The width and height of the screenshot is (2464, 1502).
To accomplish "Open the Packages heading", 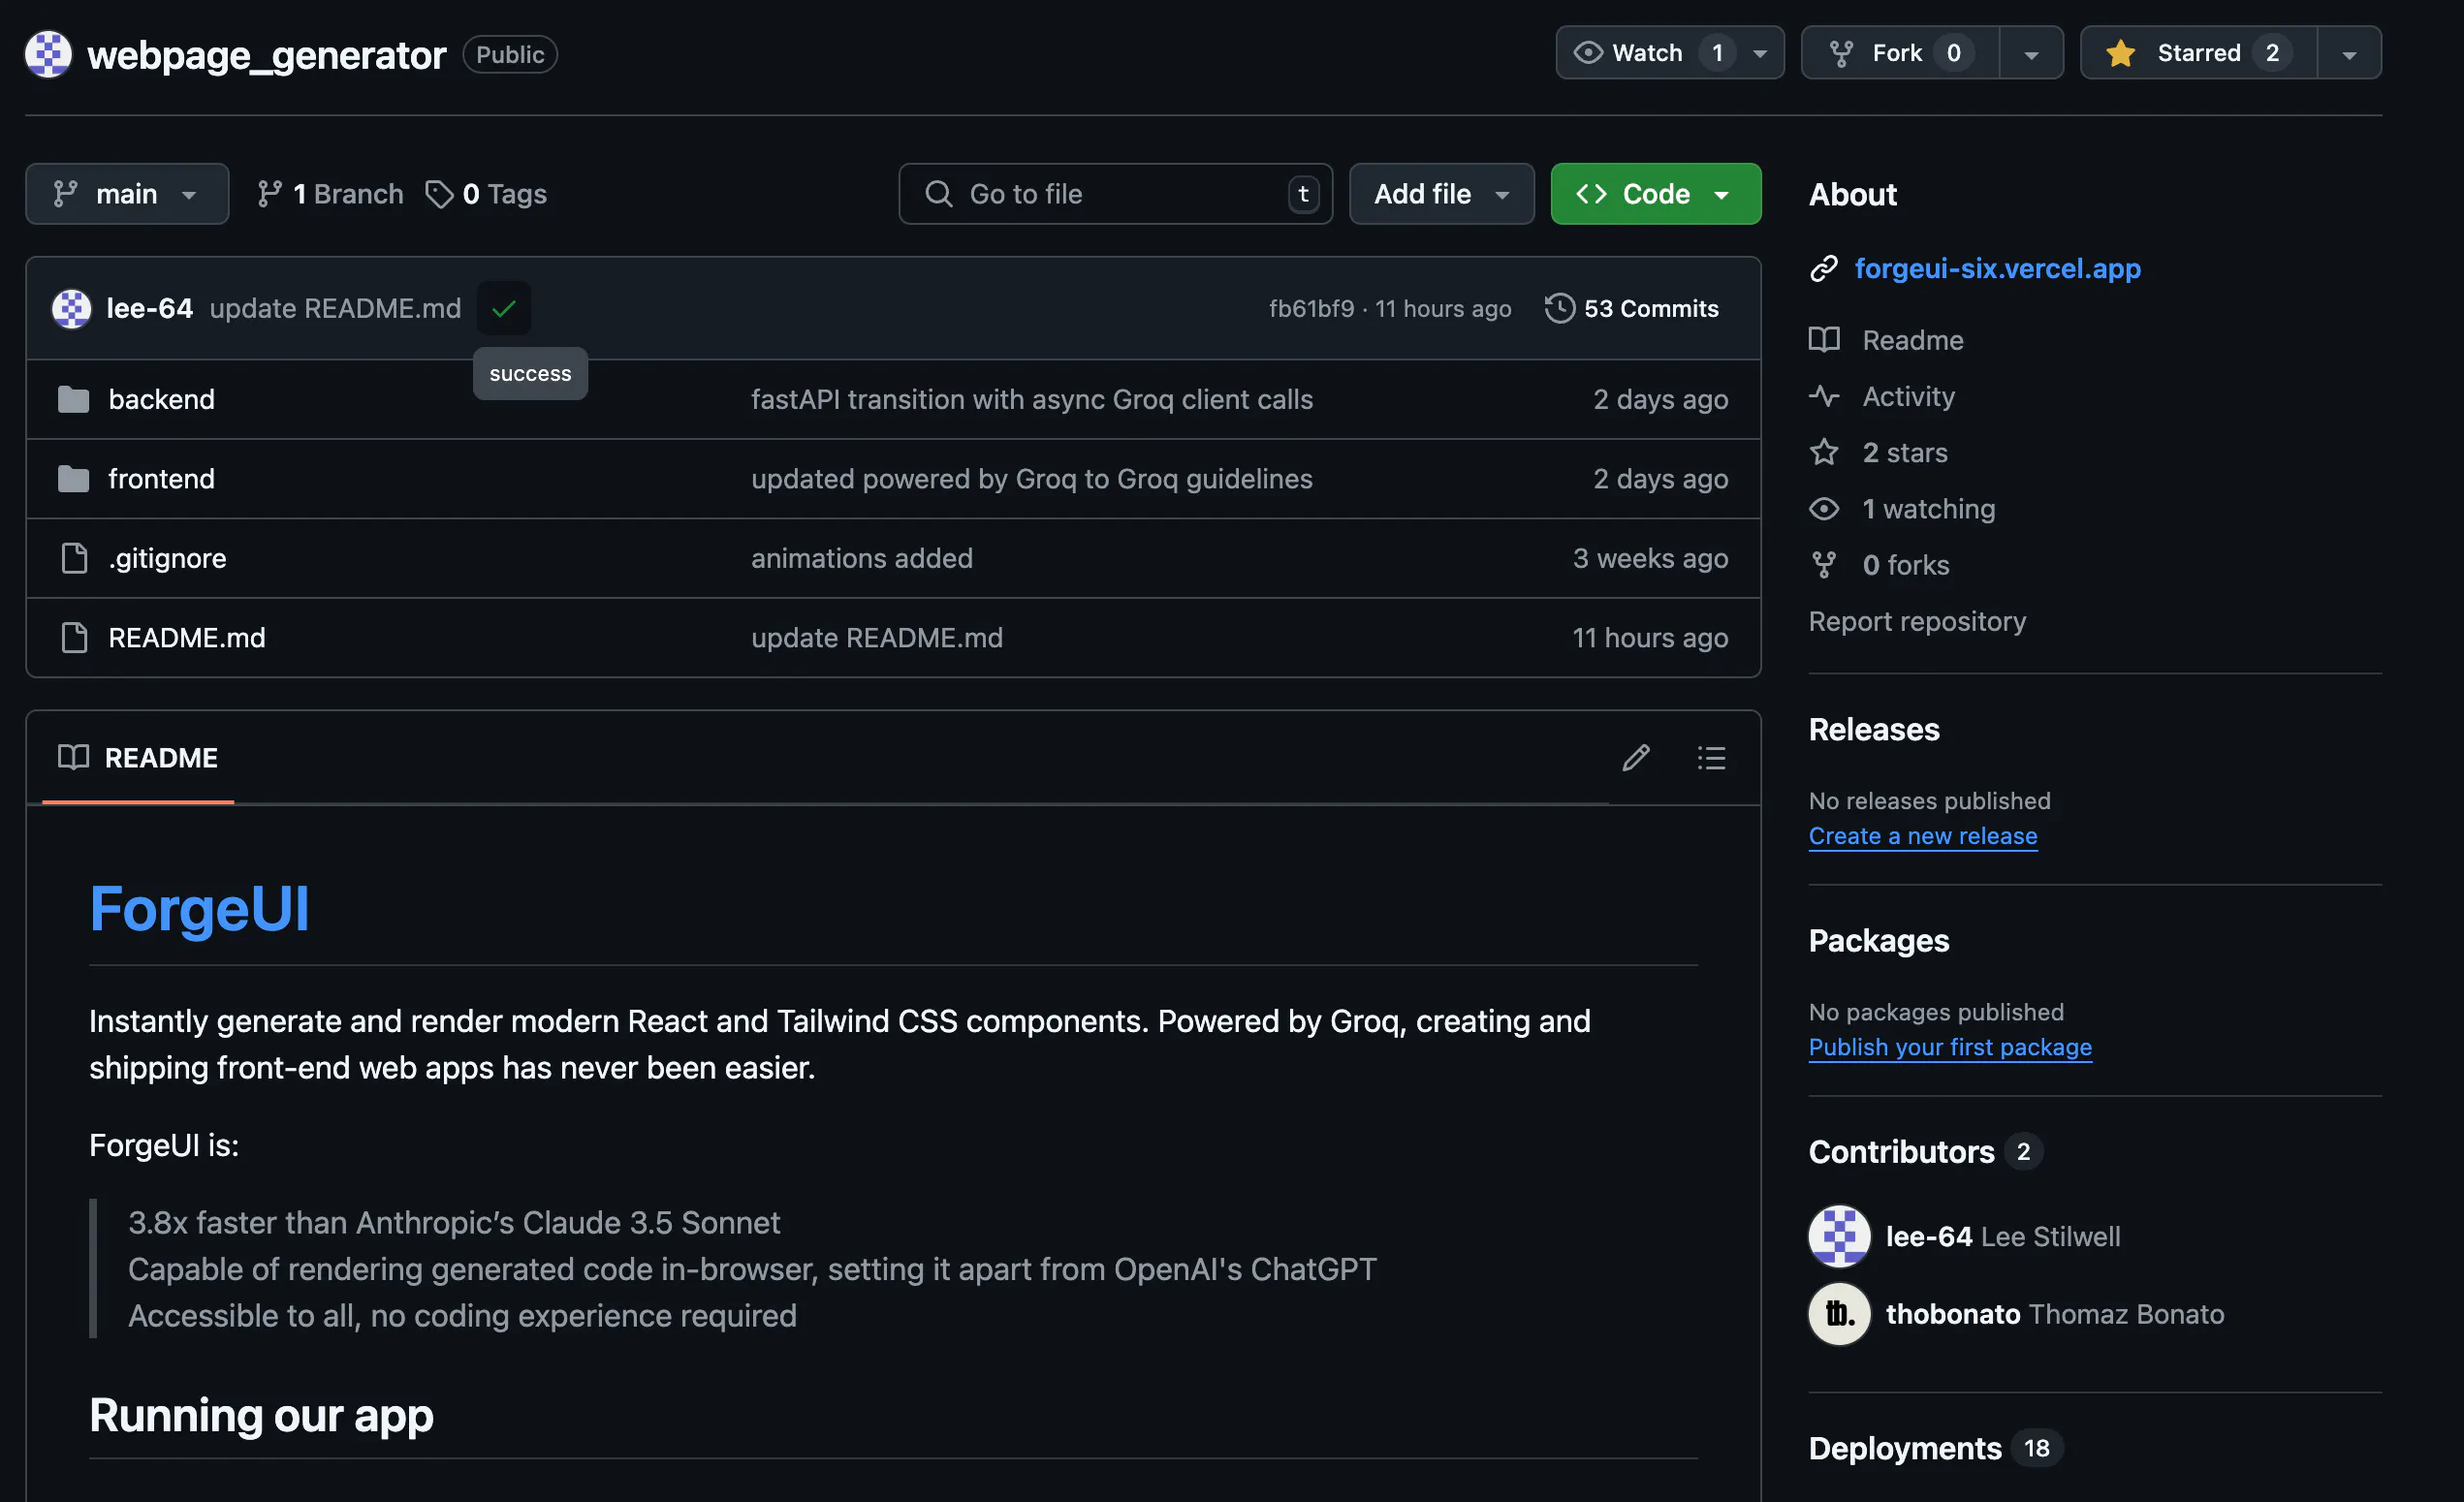I will tap(1878, 940).
